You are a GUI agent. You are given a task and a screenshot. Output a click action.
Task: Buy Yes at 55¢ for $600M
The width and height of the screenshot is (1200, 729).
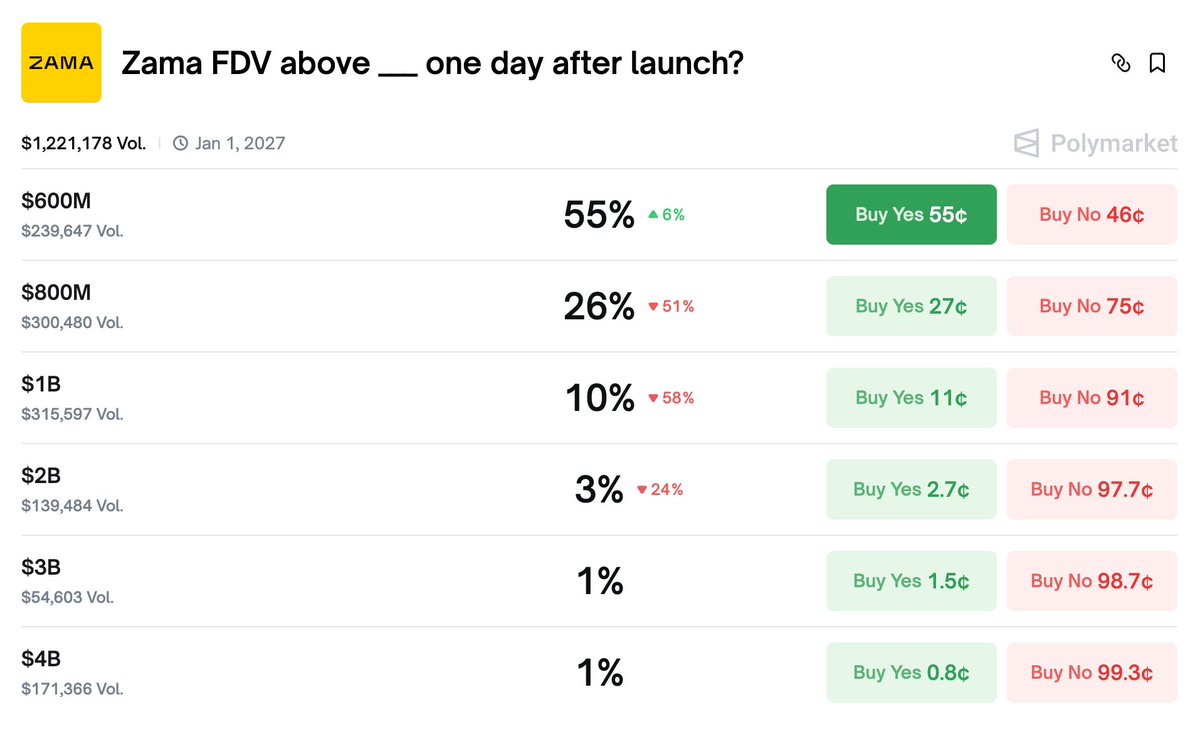[x=911, y=214]
